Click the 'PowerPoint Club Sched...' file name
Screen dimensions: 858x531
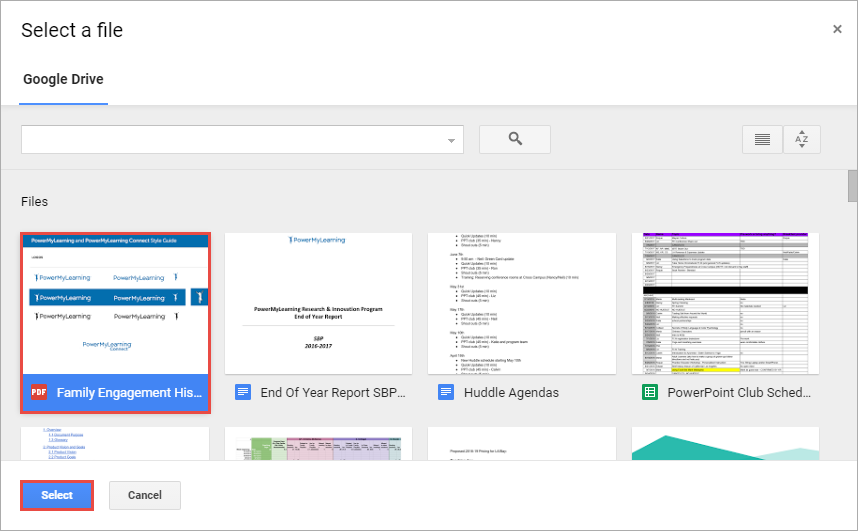click(x=739, y=393)
